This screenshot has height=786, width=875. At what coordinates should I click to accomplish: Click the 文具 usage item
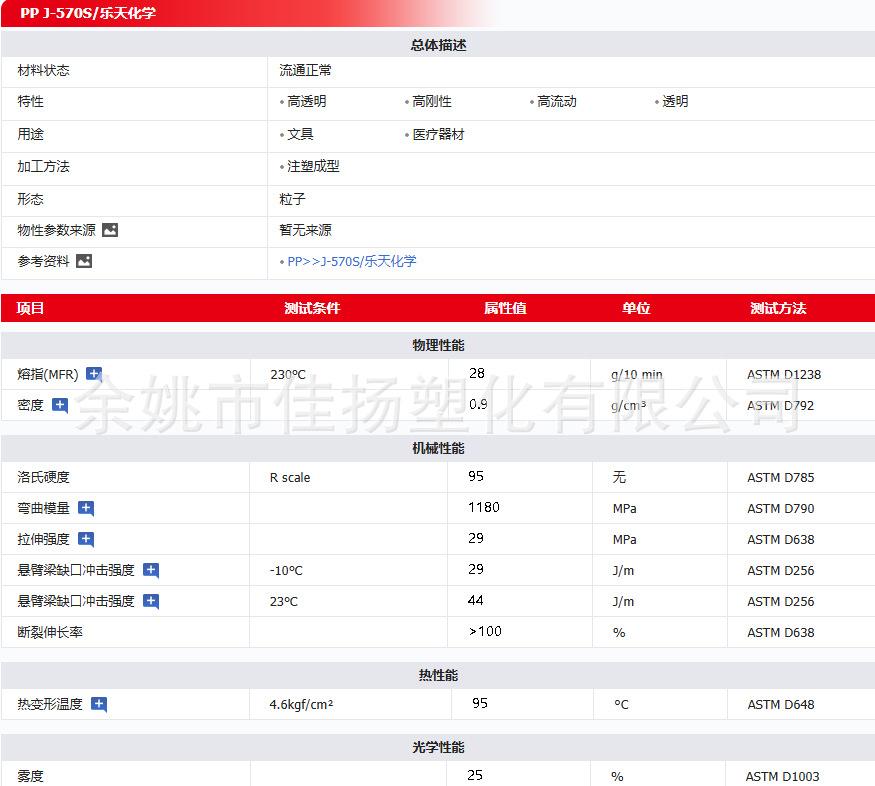coord(300,134)
